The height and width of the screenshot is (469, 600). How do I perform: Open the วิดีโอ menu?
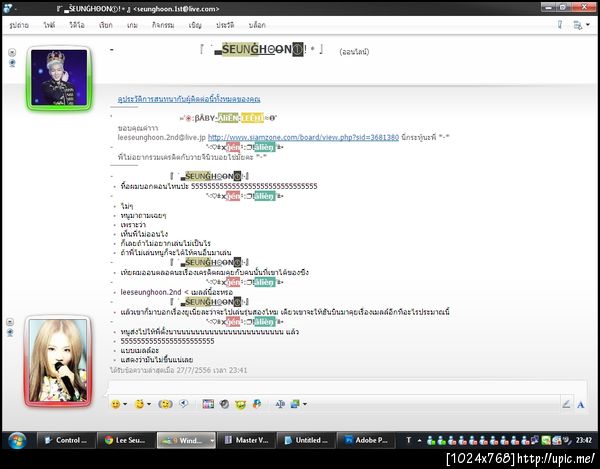(x=77, y=25)
